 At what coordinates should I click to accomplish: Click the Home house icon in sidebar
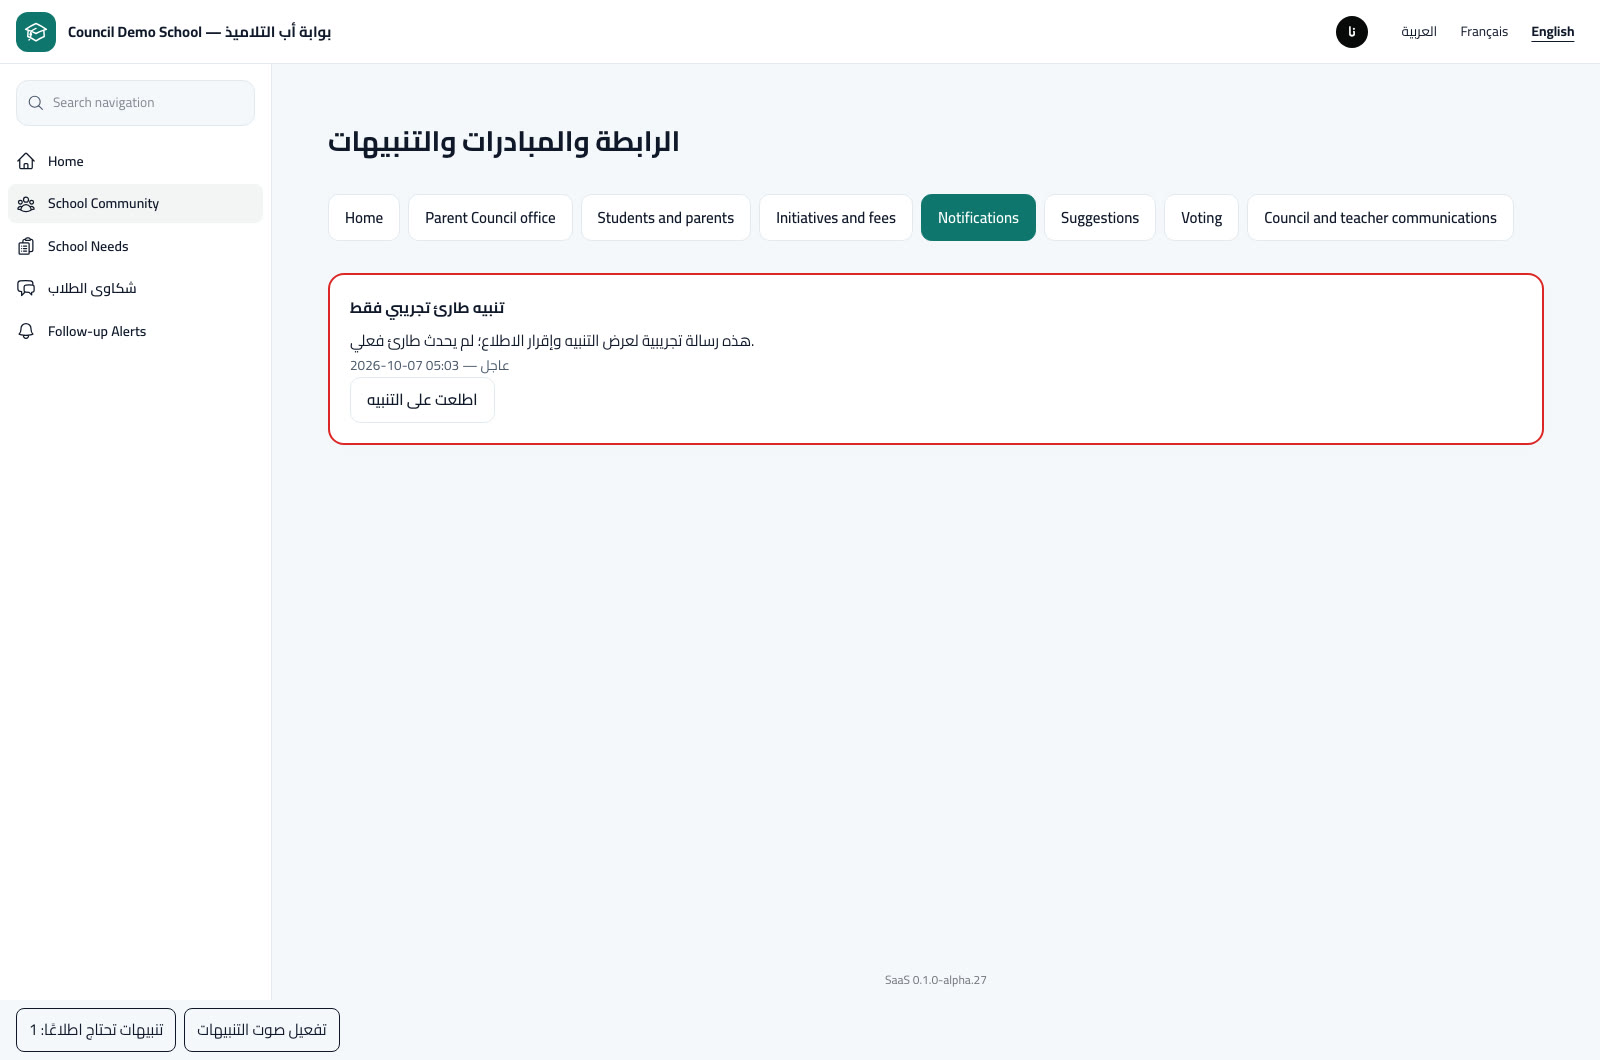coord(27,161)
